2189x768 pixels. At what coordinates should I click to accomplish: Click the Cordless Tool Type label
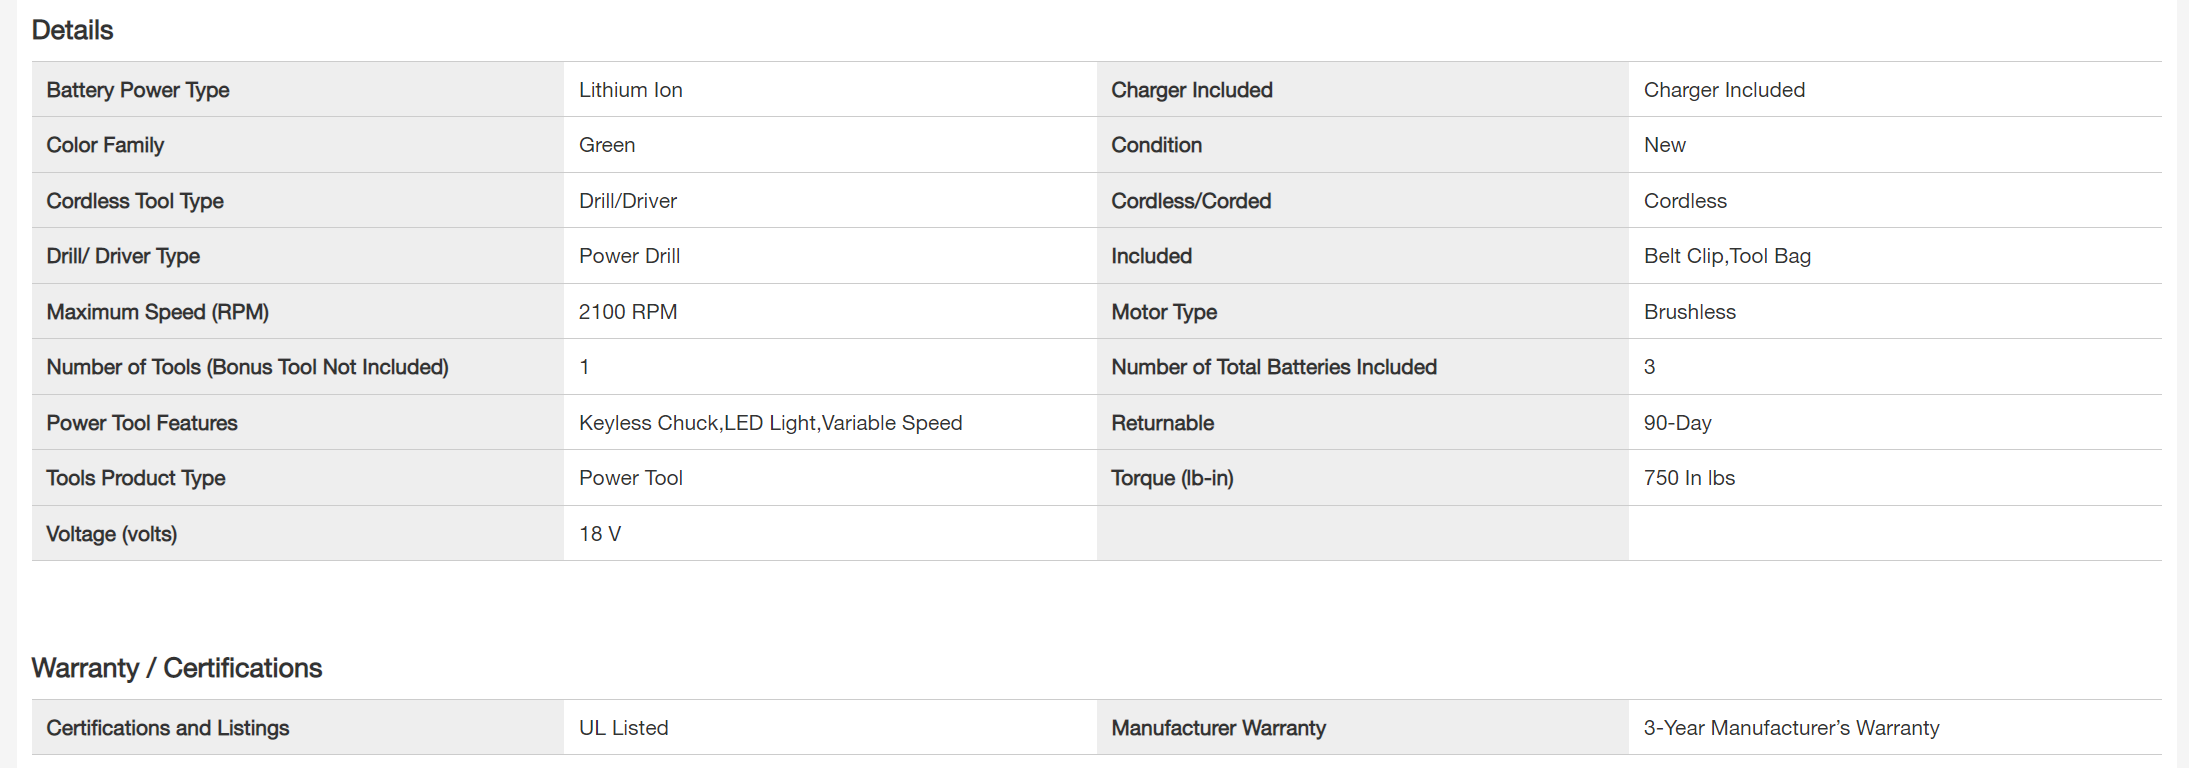click(135, 201)
